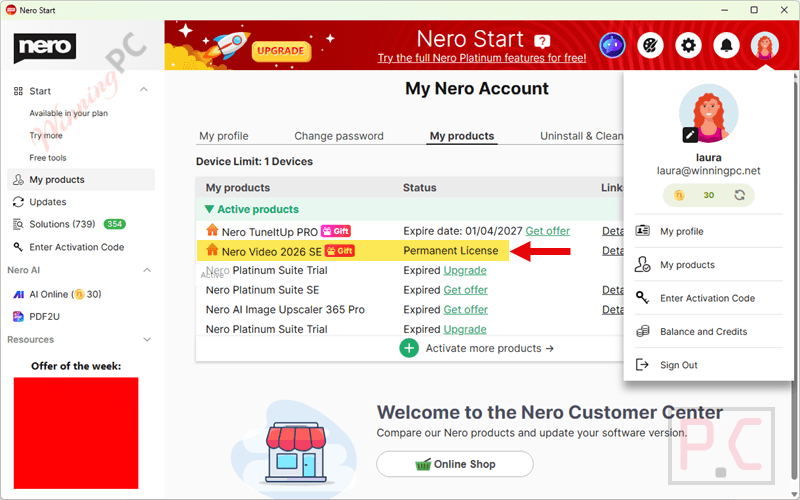Refresh the coin balance with the sync icon
The width and height of the screenshot is (800, 500).
click(x=739, y=195)
